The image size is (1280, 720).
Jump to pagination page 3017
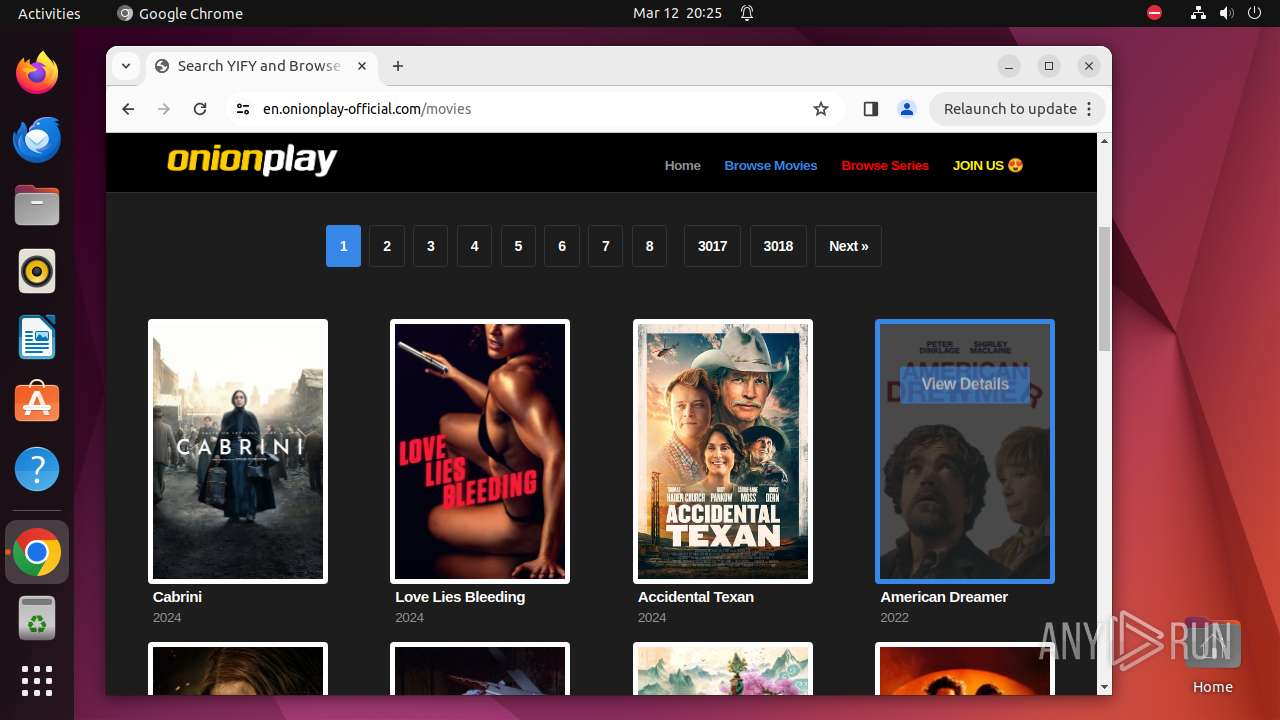pos(712,246)
